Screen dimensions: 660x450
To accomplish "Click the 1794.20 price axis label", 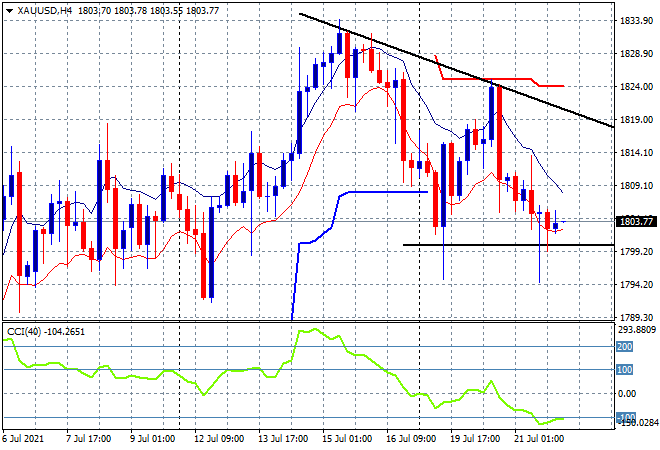I will pyautogui.click(x=636, y=285).
